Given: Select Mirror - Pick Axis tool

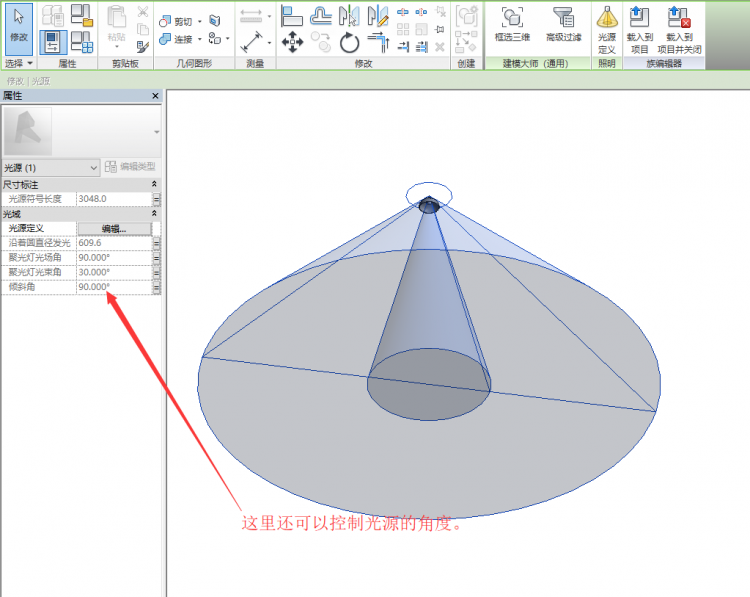Looking at the screenshot, I should point(349,16).
